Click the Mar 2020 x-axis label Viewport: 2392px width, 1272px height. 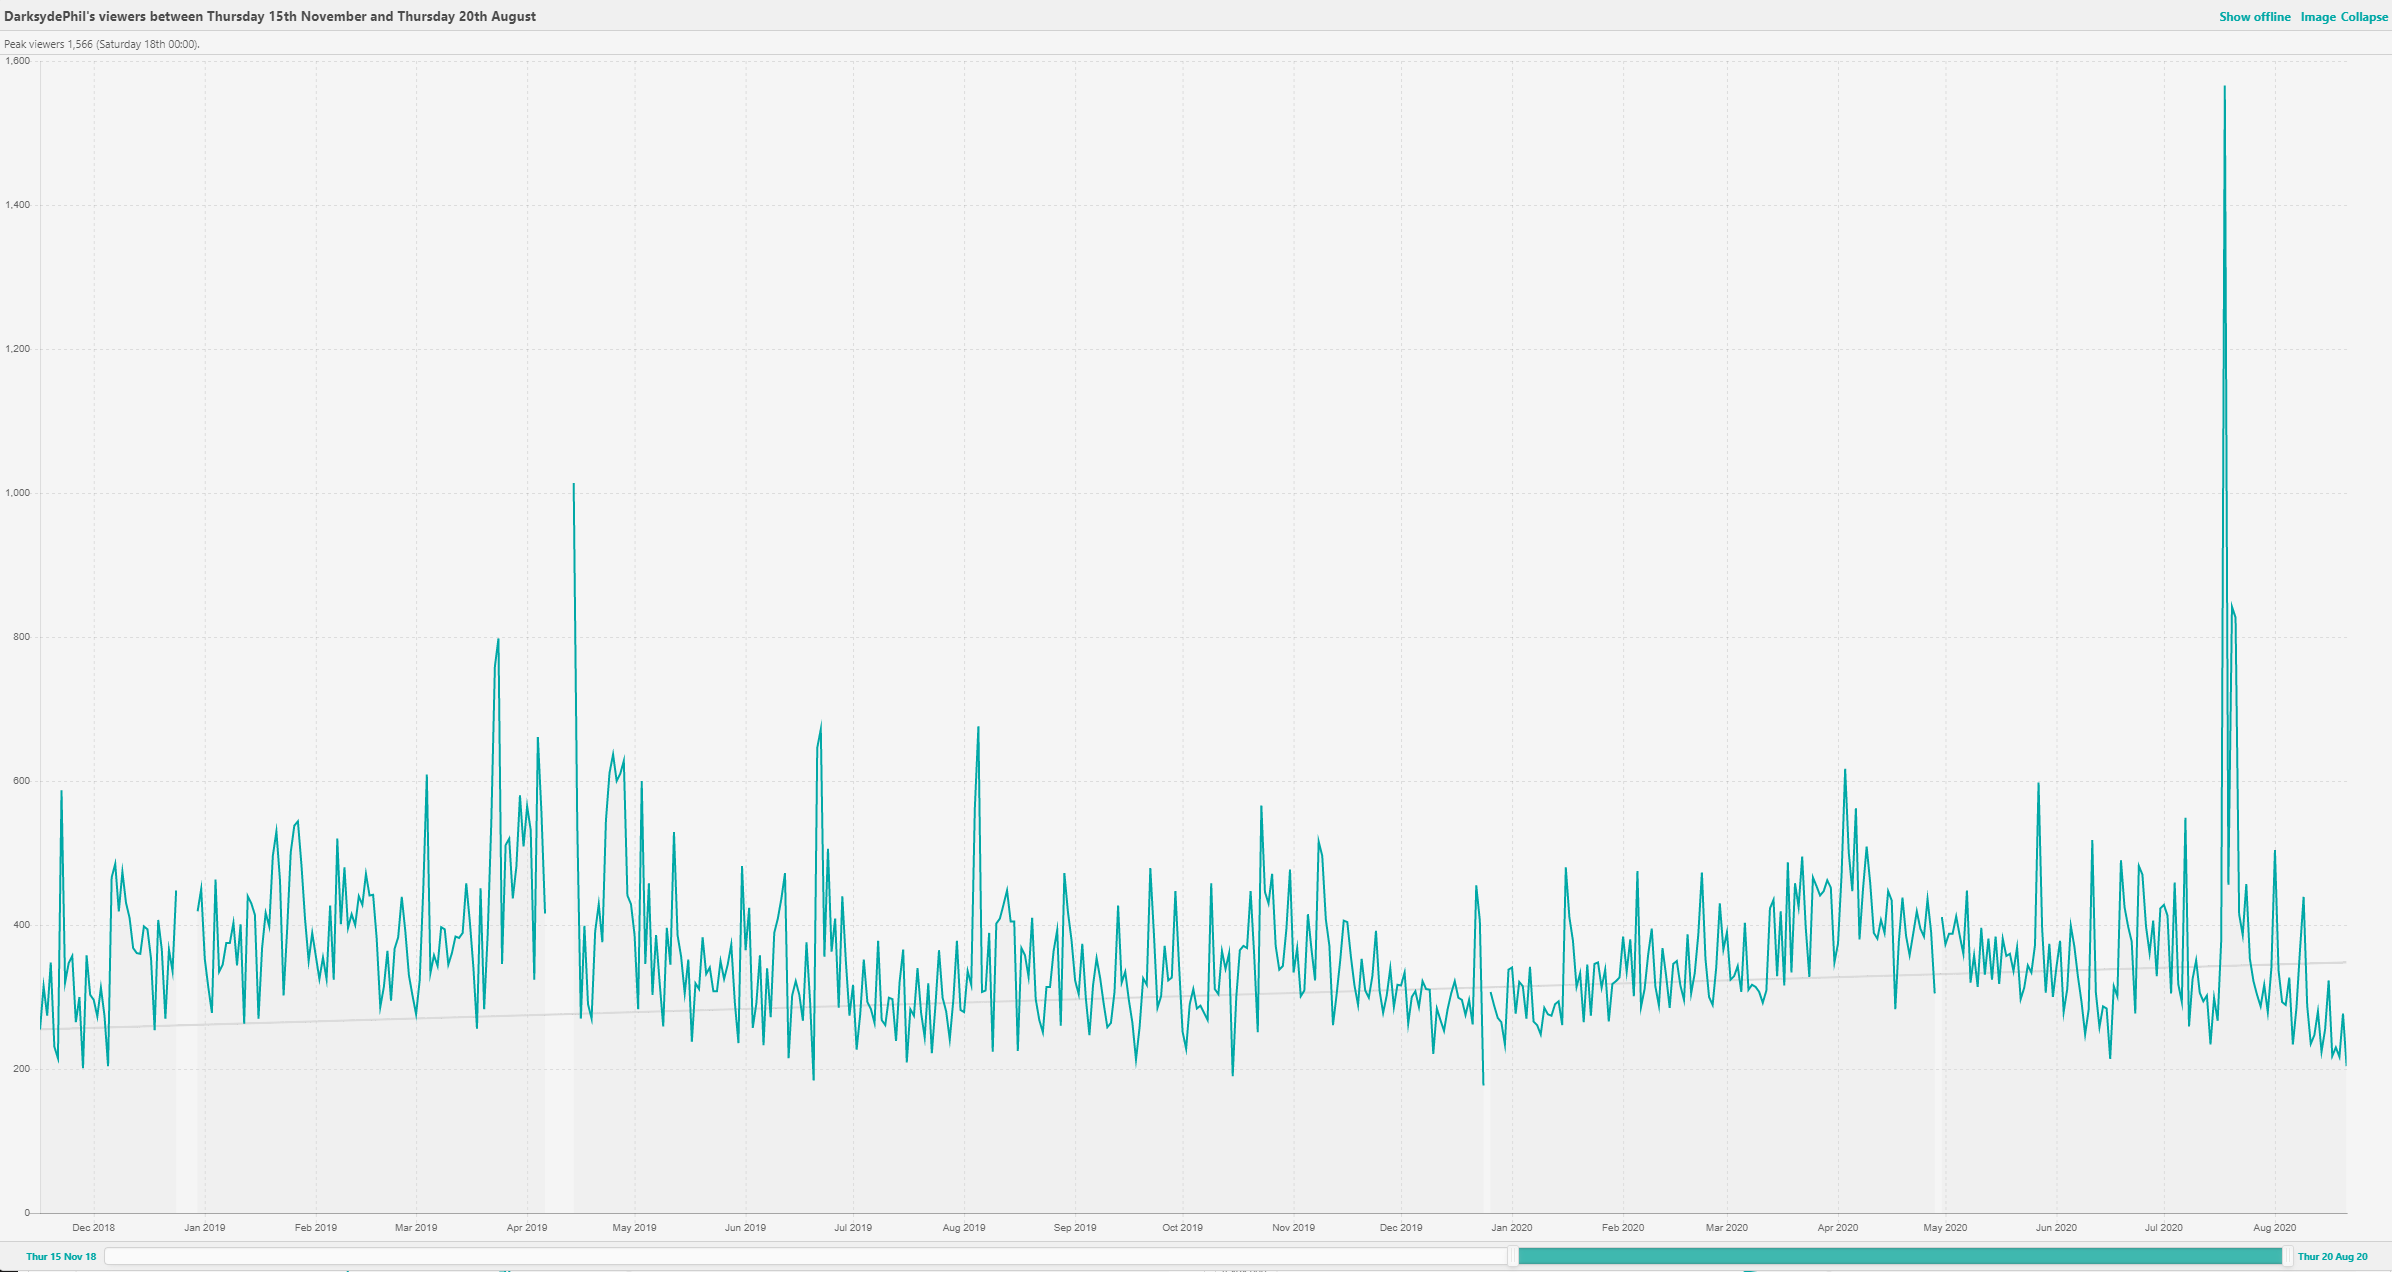coord(1727,1228)
